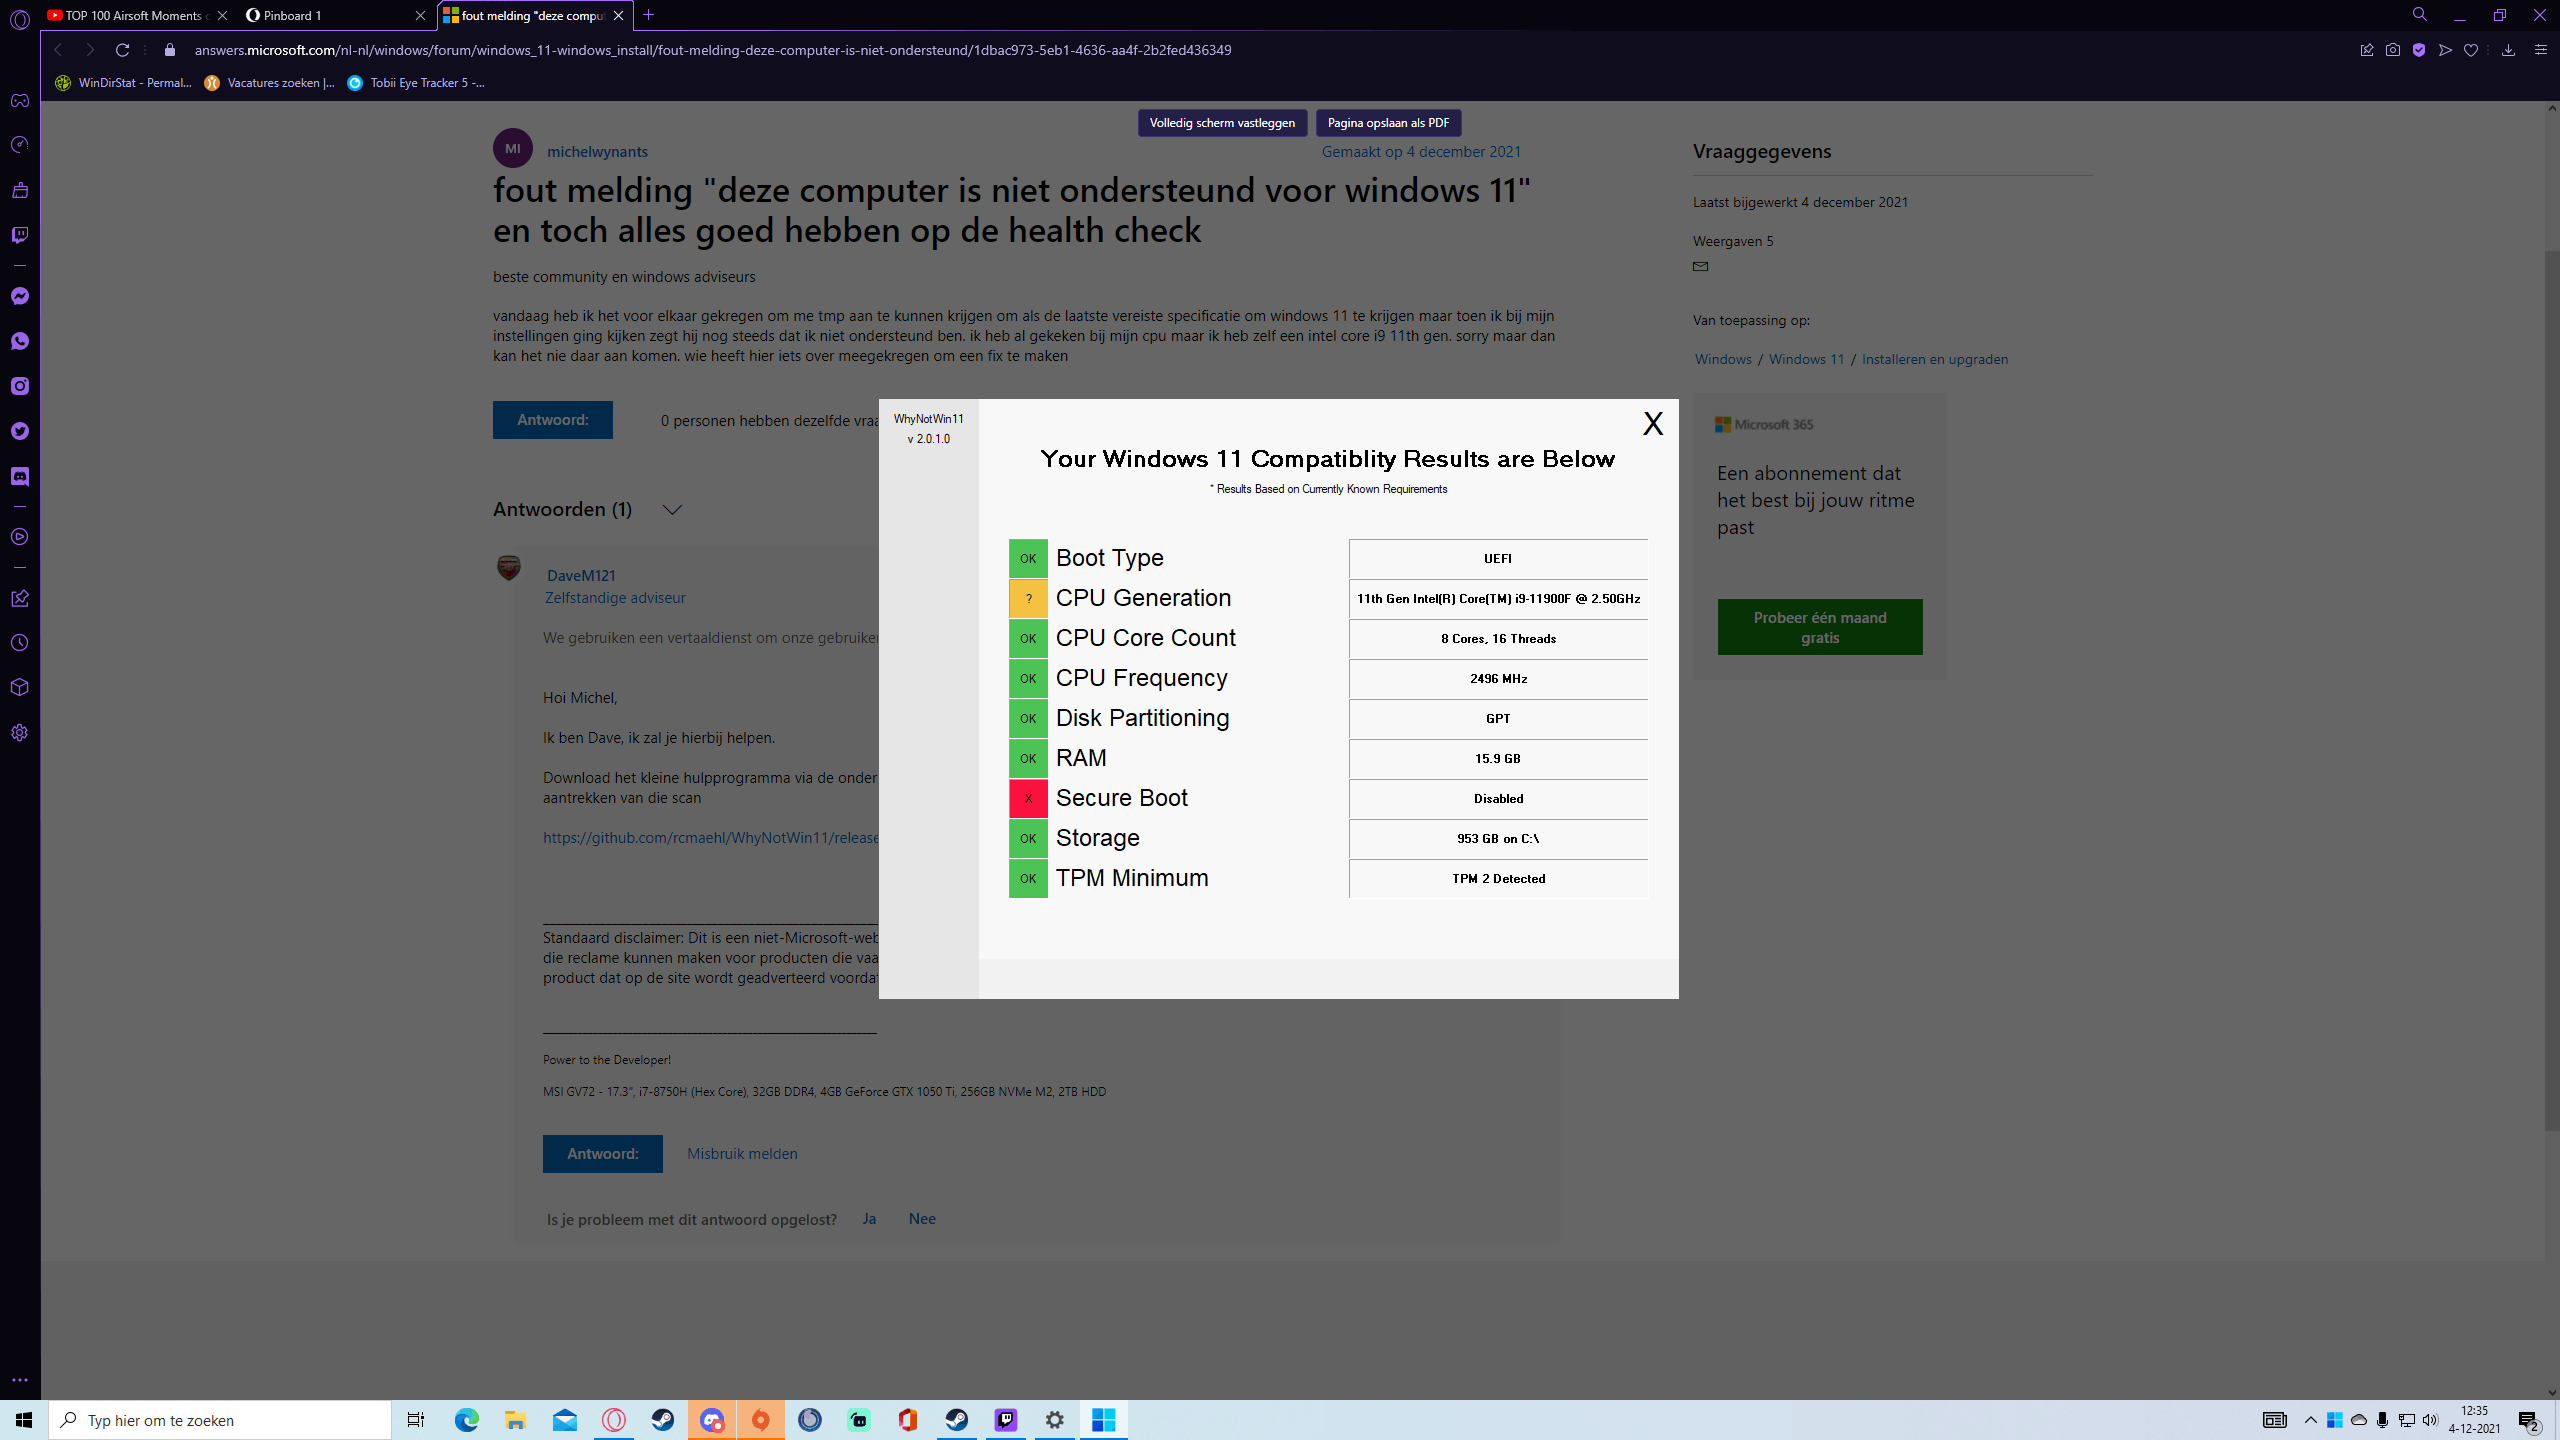Switch to TOP 100 Airsoft Moments tab
2560x1440 pixels.
[x=137, y=15]
